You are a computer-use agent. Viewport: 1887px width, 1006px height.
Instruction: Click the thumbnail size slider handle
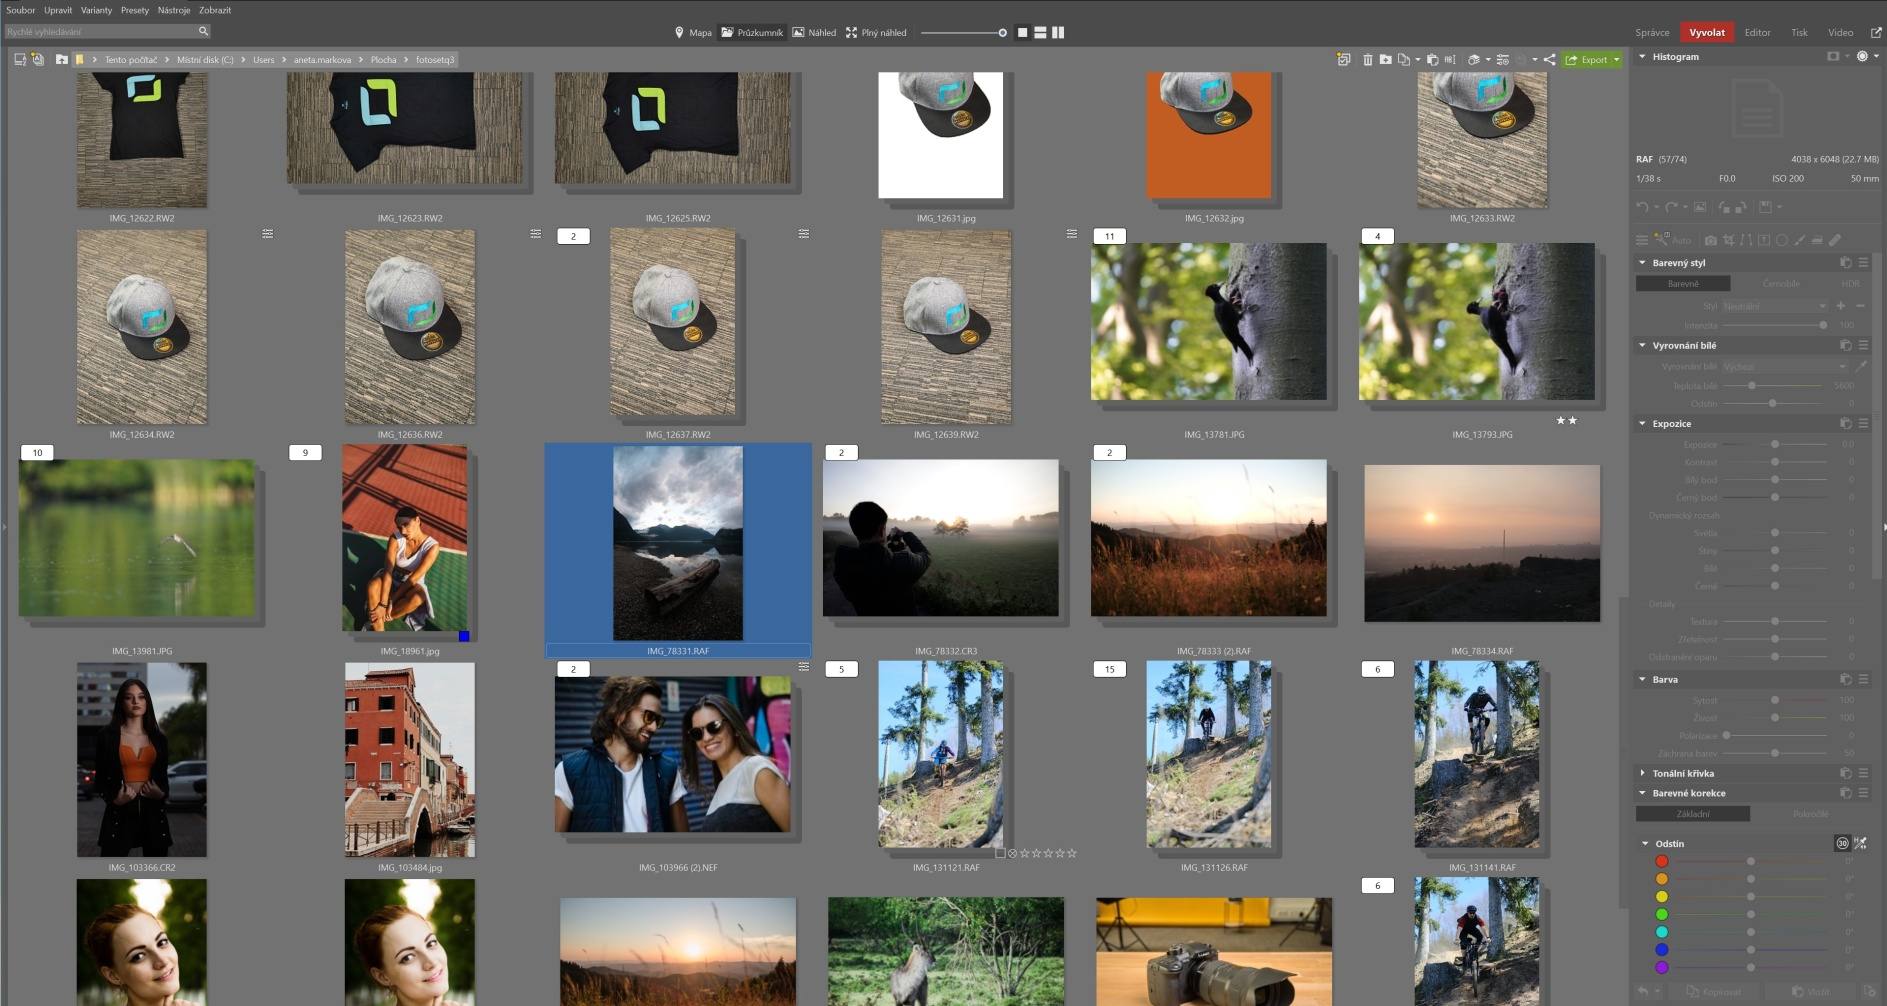(1002, 32)
